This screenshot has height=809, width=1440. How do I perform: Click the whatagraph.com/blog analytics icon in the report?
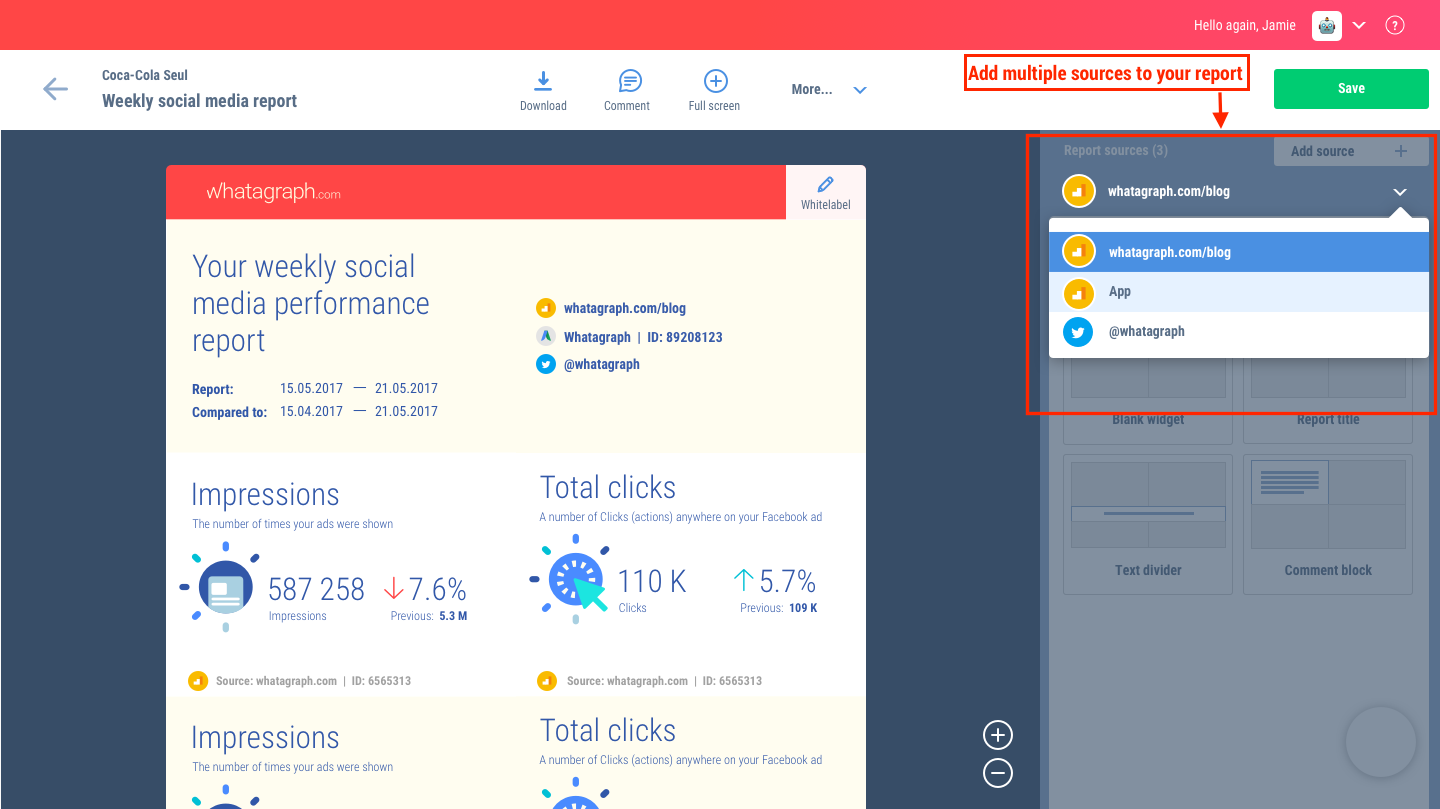point(545,308)
